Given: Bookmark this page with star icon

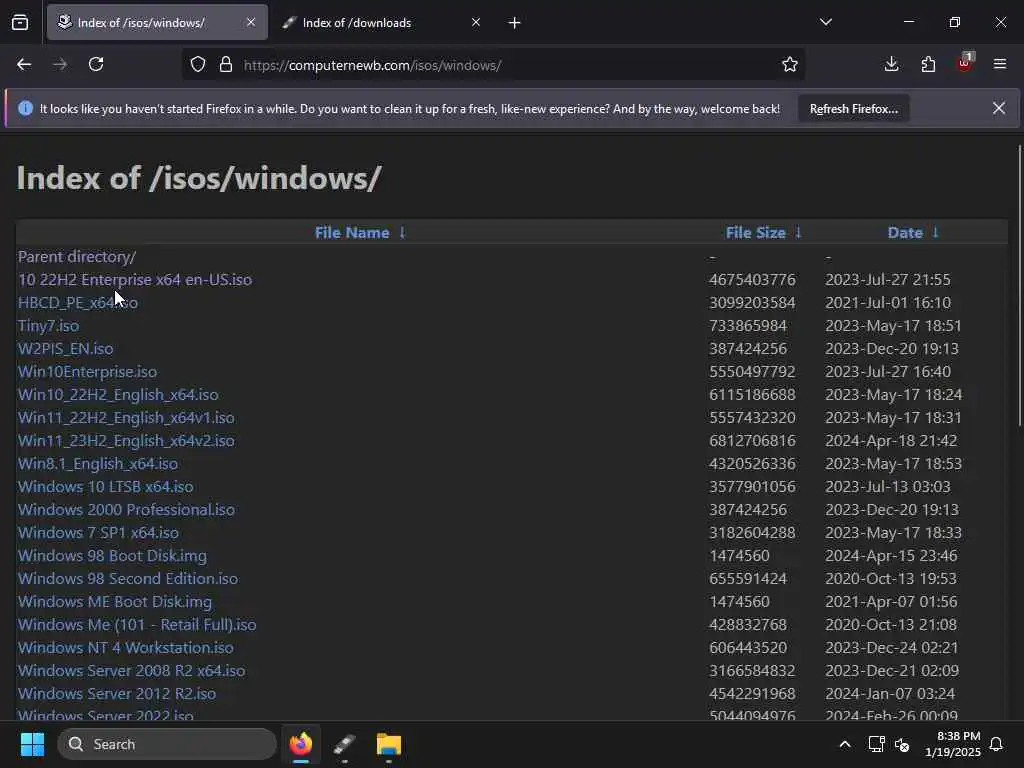Looking at the screenshot, I should [790, 65].
